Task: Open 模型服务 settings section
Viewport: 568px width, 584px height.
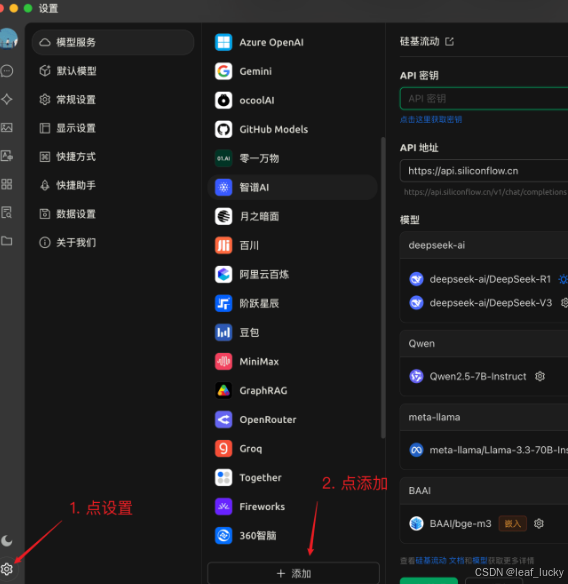Action: pos(113,42)
